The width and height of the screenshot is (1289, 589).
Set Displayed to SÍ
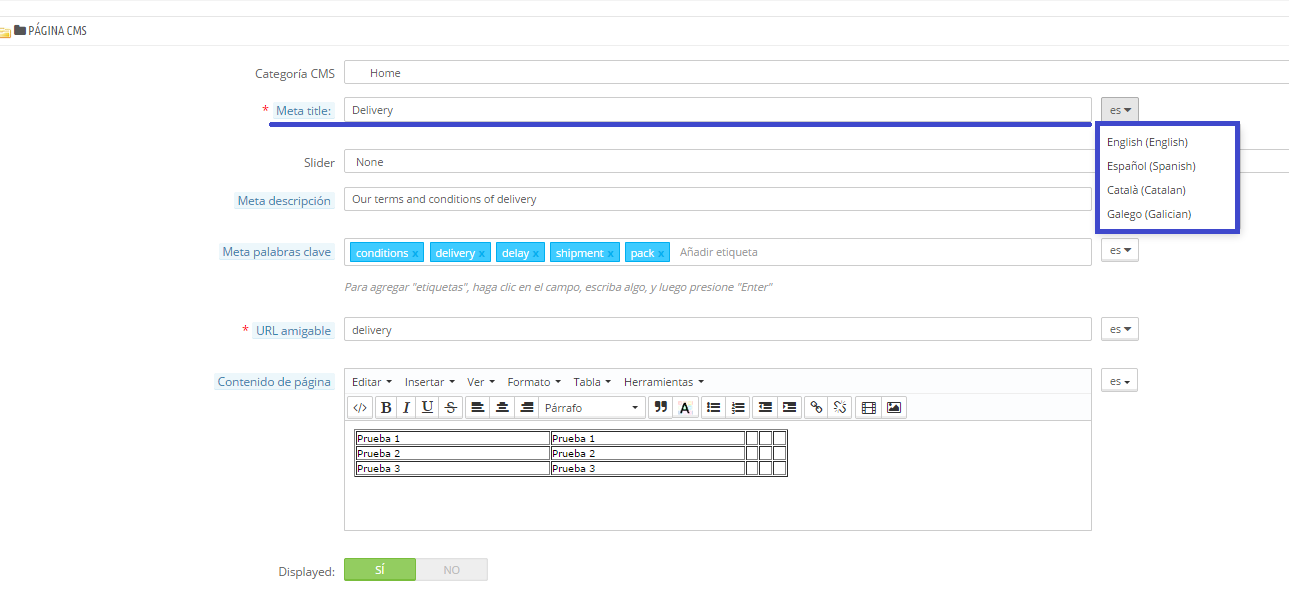click(379, 570)
